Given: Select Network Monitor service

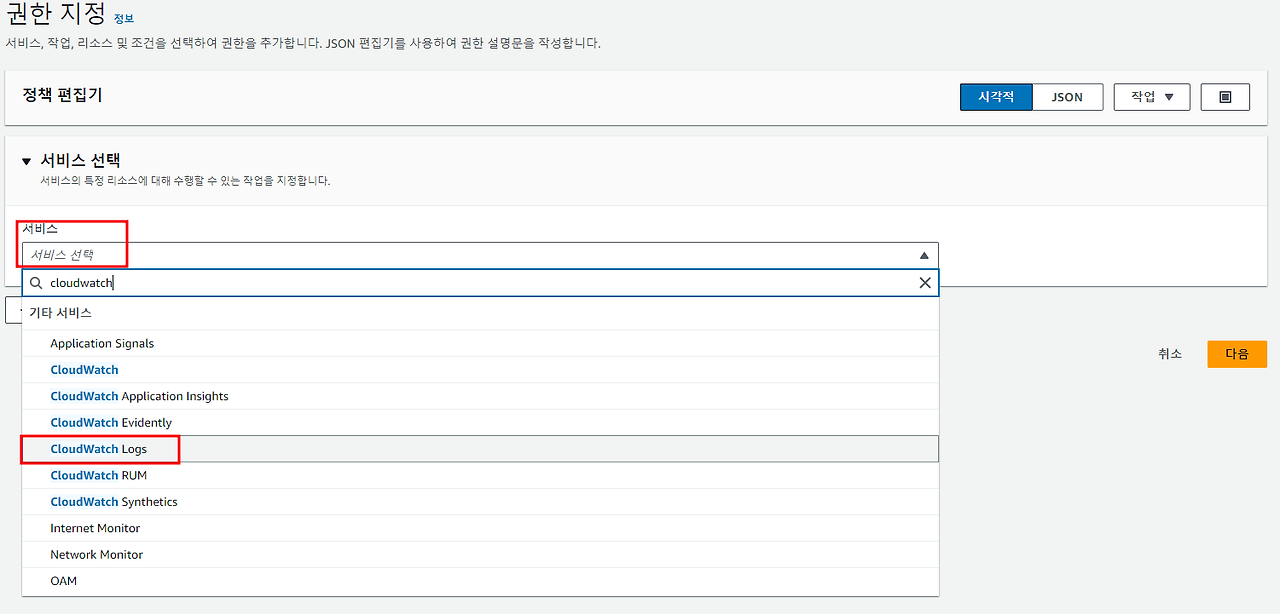Looking at the screenshot, I should point(480,554).
